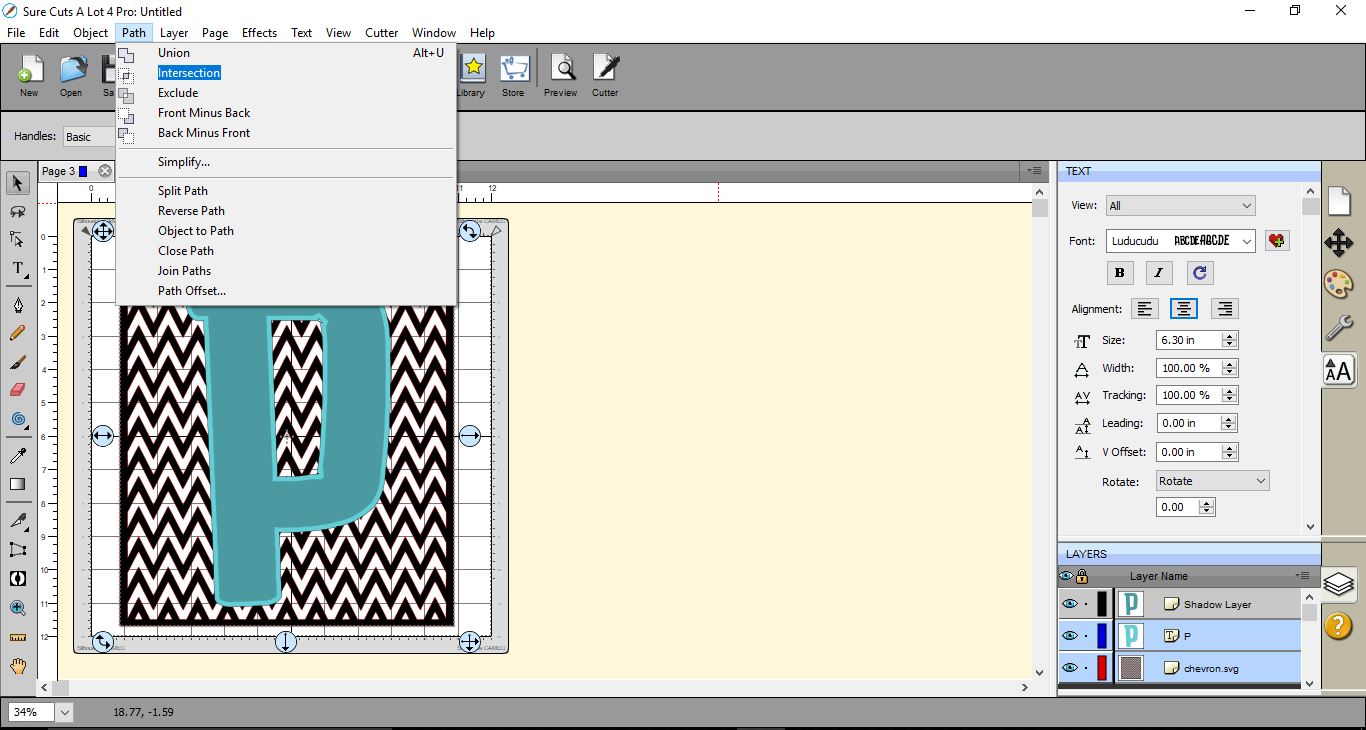Select the Spiral shapes tool
Viewport: 1366px width, 730px height.
[18, 419]
